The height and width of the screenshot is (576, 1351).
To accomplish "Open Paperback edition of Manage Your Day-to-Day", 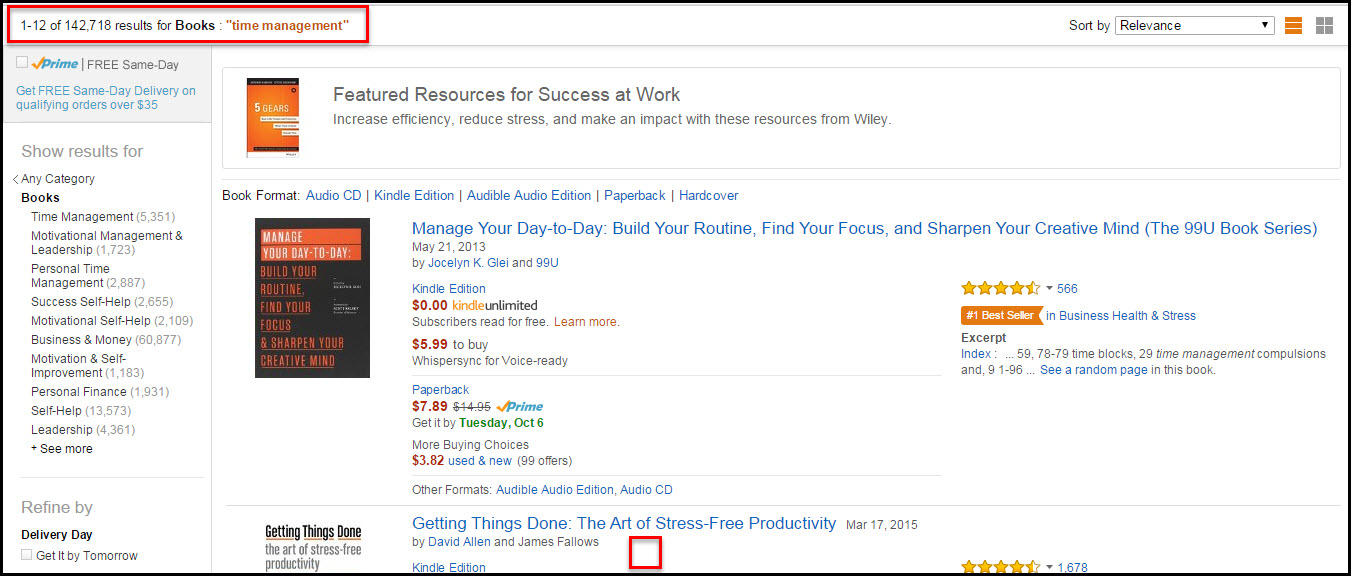I will coord(440,390).
